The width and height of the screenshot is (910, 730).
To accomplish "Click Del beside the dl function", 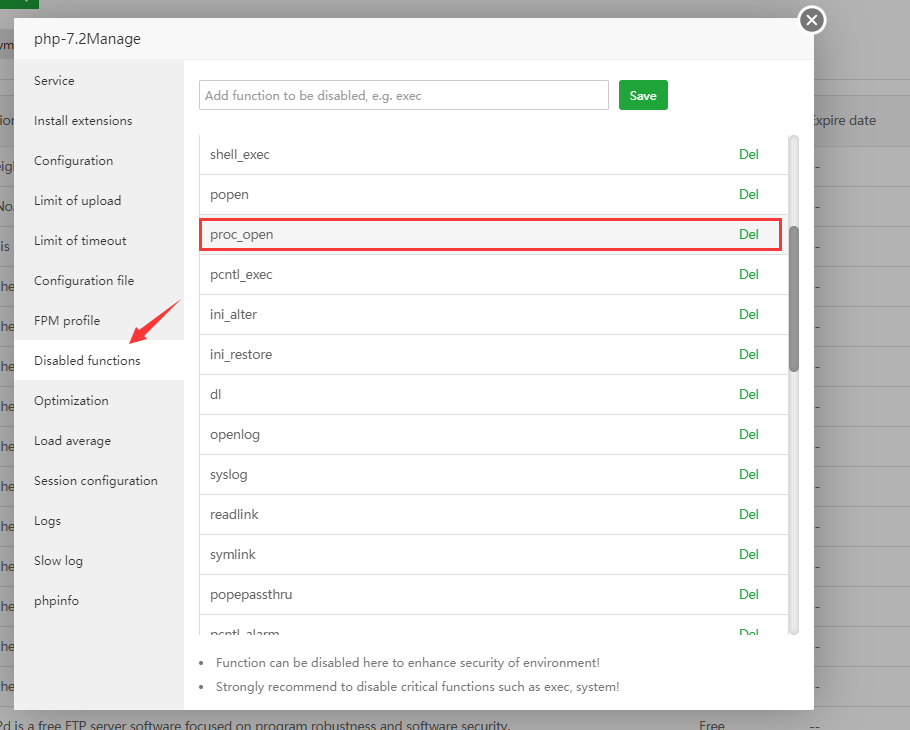I will pos(748,394).
